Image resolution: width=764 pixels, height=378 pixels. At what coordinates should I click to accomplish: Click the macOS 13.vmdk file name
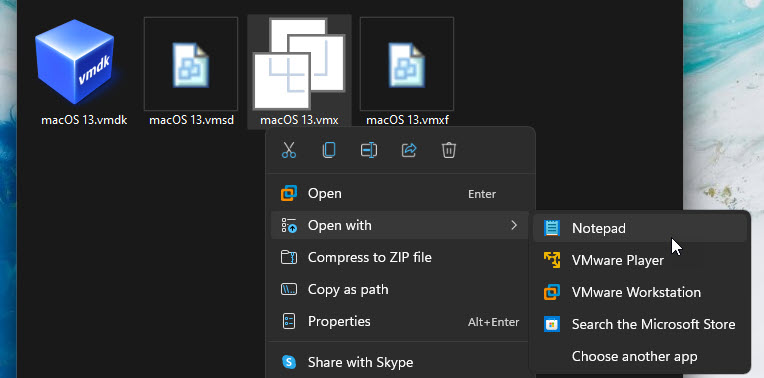84,120
